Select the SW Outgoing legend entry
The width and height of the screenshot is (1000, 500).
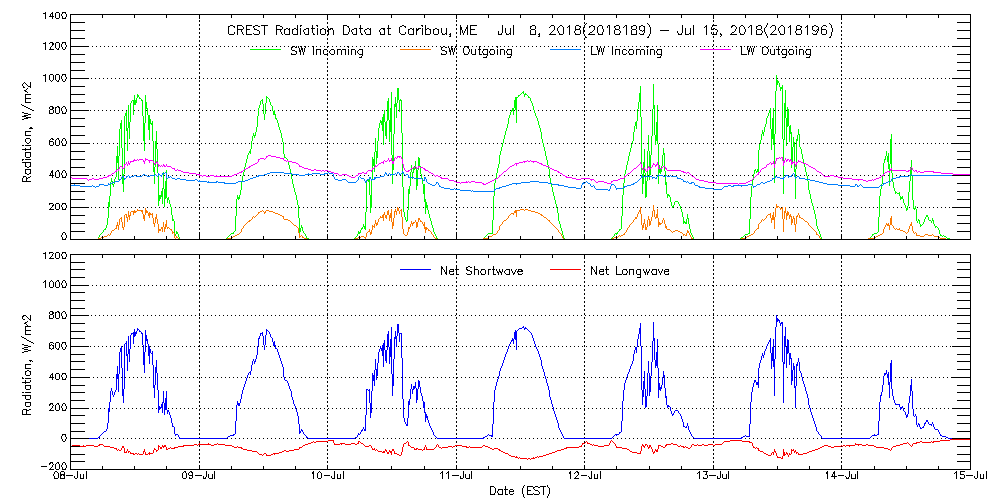(476, 51)
